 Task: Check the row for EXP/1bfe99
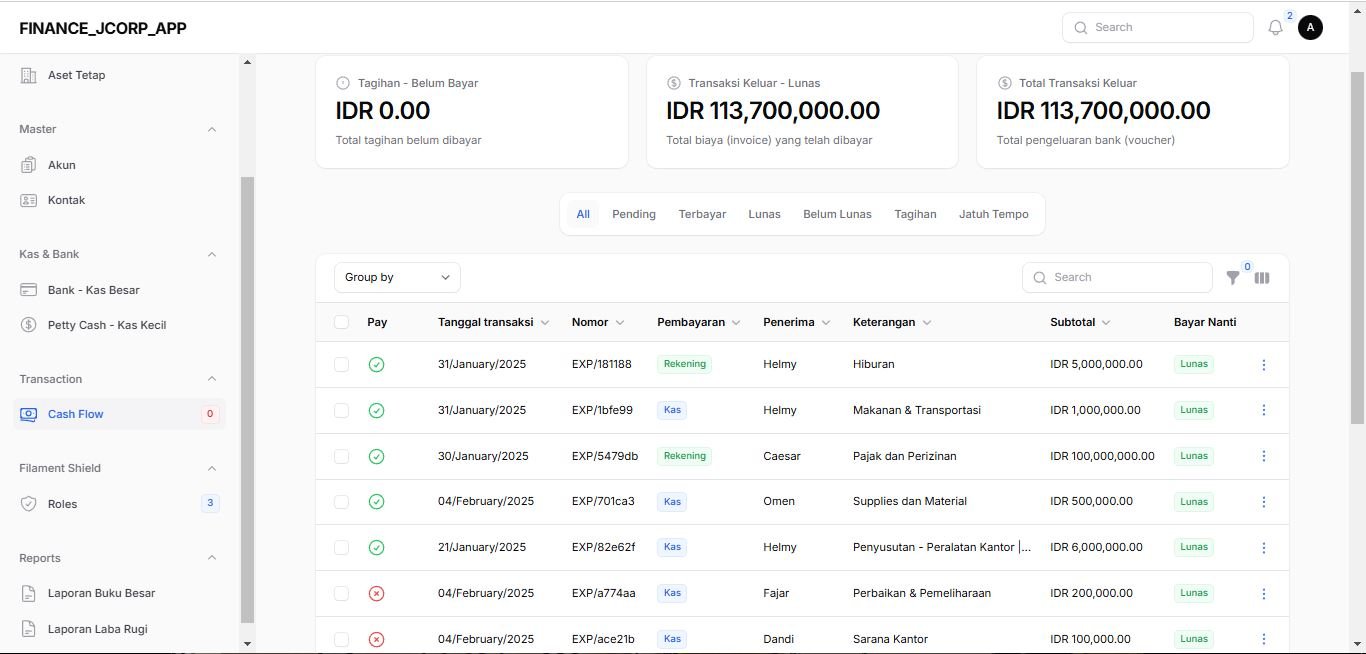tap(342, 411)
